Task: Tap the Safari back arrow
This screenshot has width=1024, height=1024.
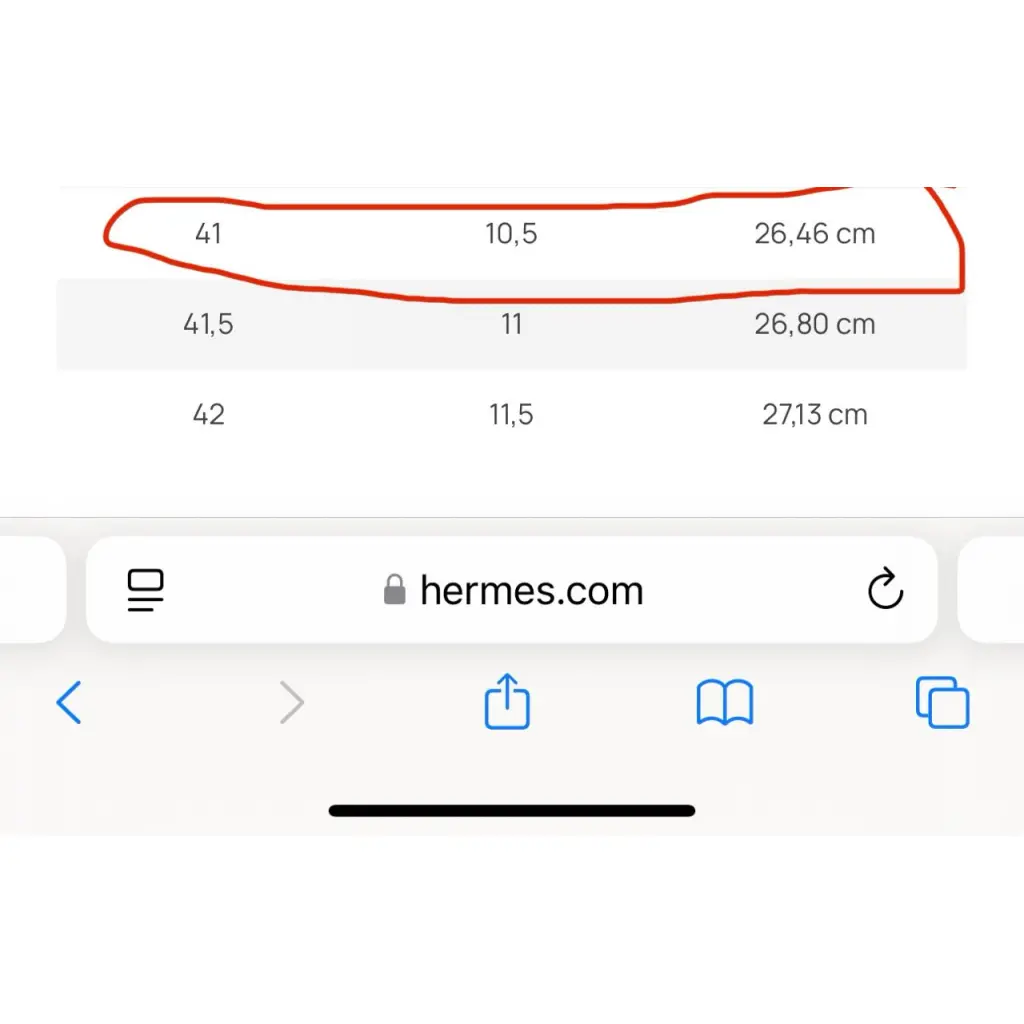Action: coord(69,703)
